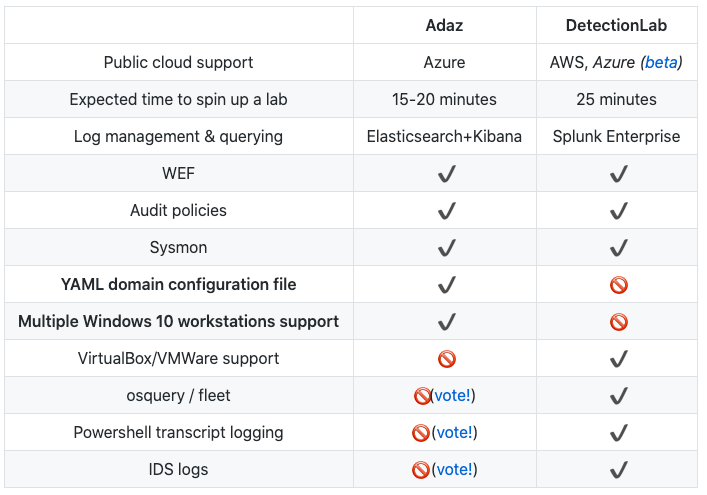The width and height of the screenshot is (707, 495).
Task: Click DetectionLab's YAML configuration prohibited icon
Action: 618,285
